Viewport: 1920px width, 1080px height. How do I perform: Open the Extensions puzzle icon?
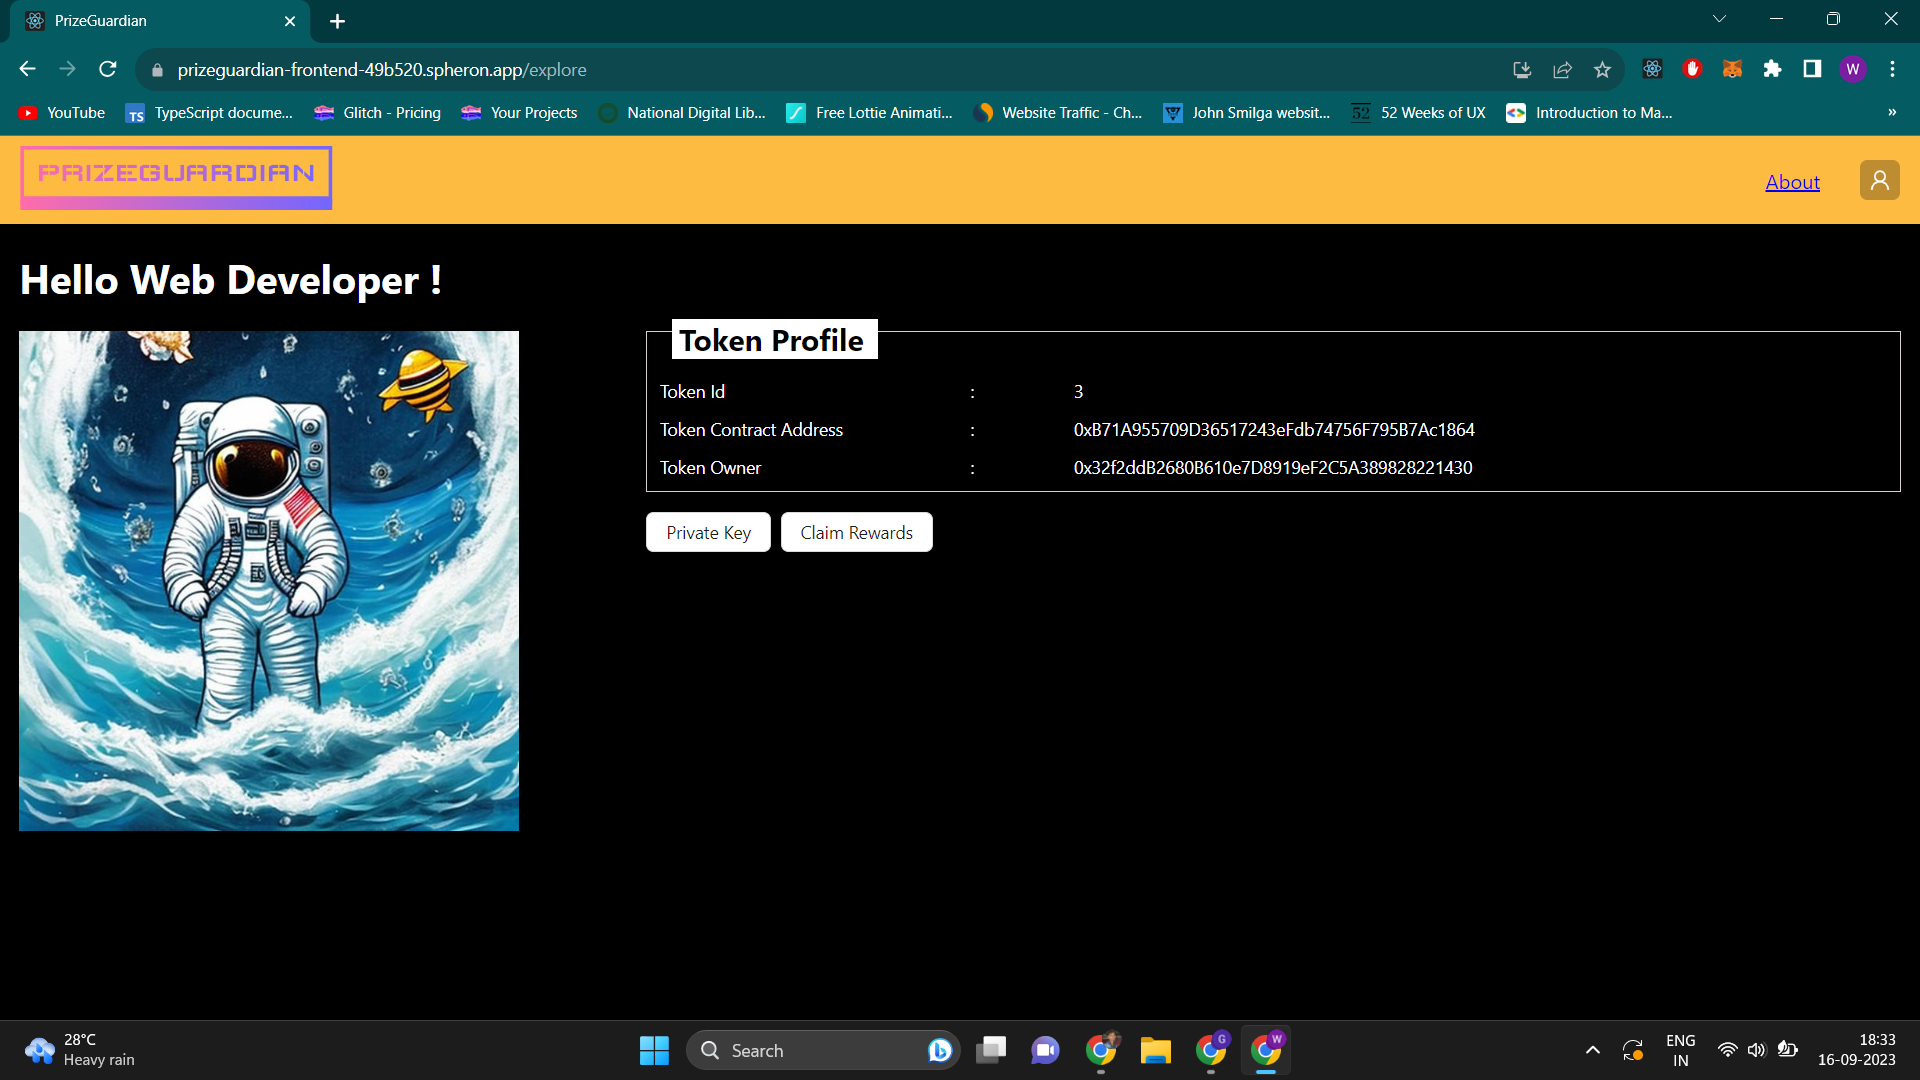1772,69
